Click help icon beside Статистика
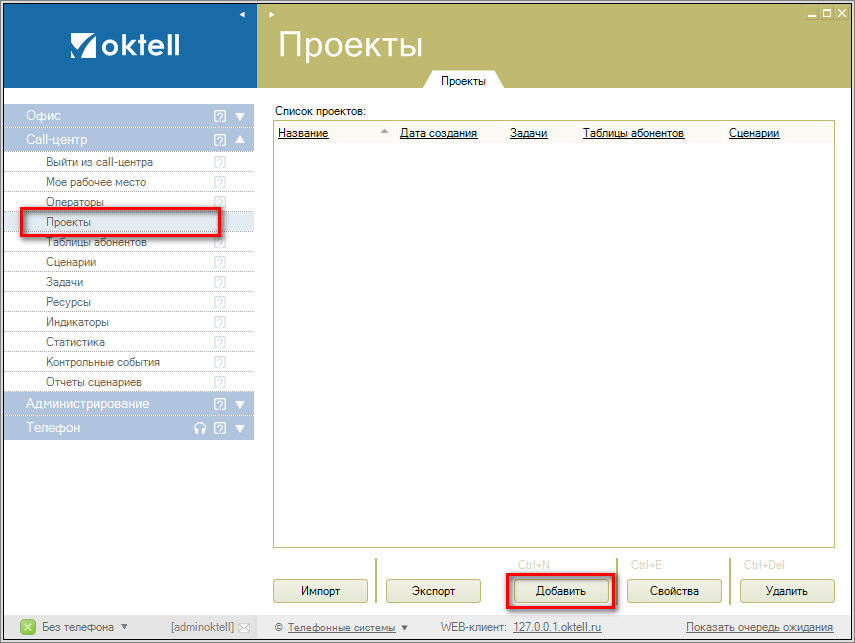 [x=220, y=342]
